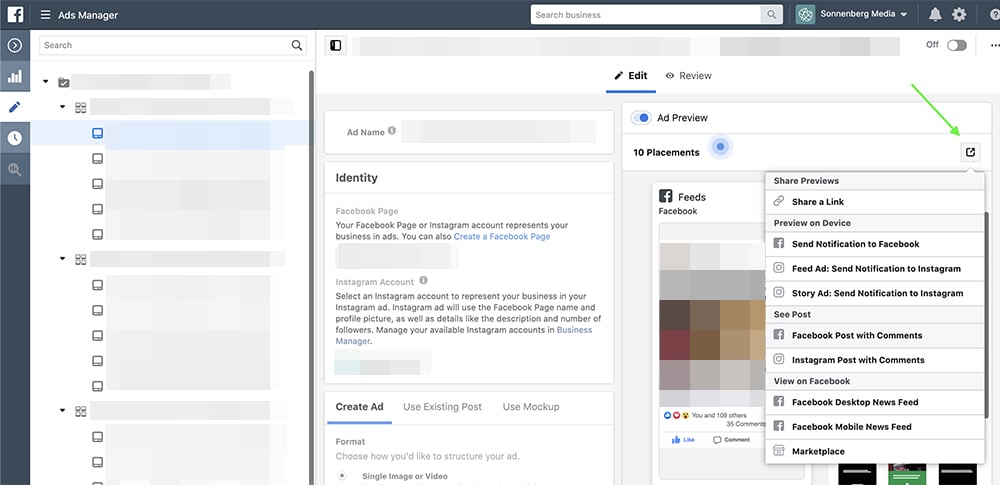Collapse the top campaign tree arrow
Image resolution: width=1000 pixels, height=485 pixels.
[46, 82]
